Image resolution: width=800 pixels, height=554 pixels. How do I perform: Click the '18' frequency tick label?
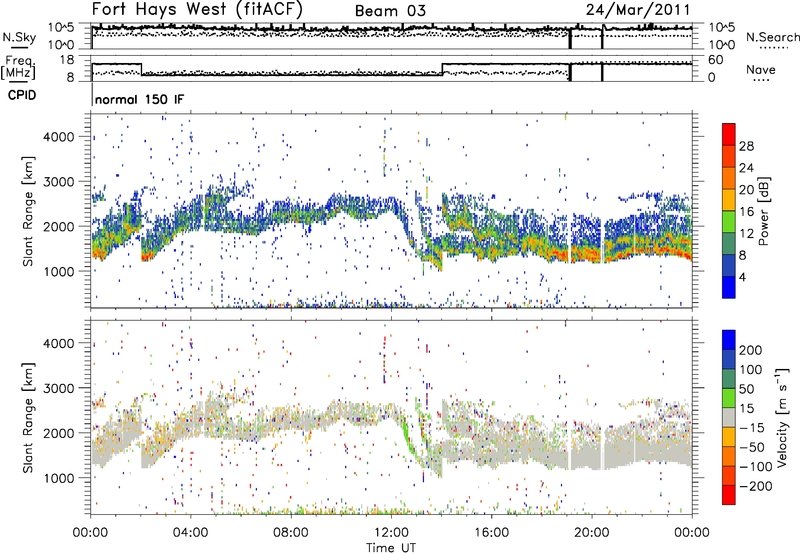click(66, 60)
